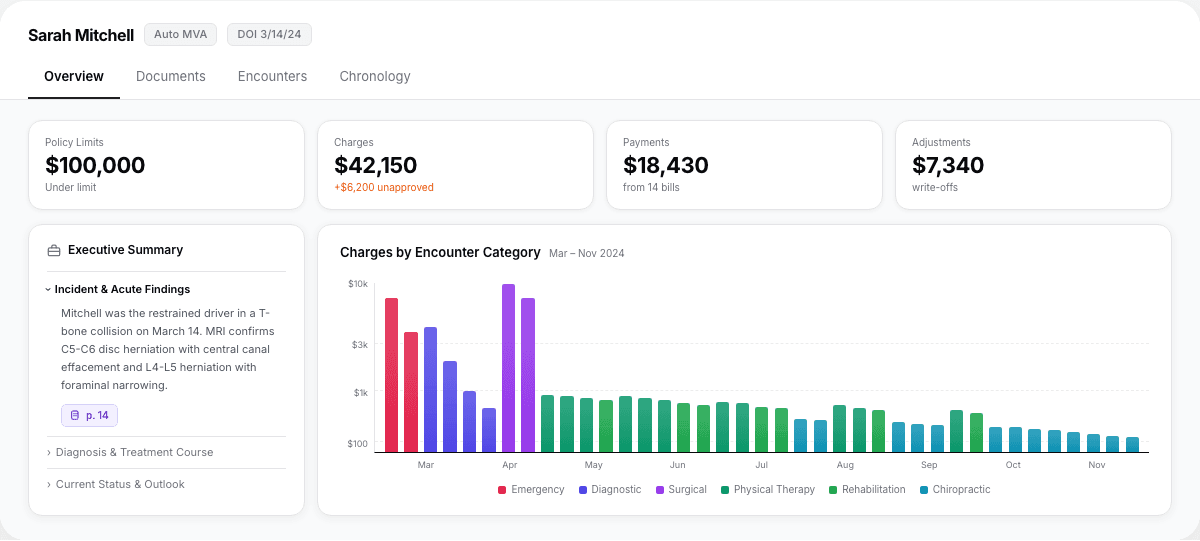The height and width of the screenshot is (541, 1200).
Task: Open the Encounters tab
Action: point(272,76)
